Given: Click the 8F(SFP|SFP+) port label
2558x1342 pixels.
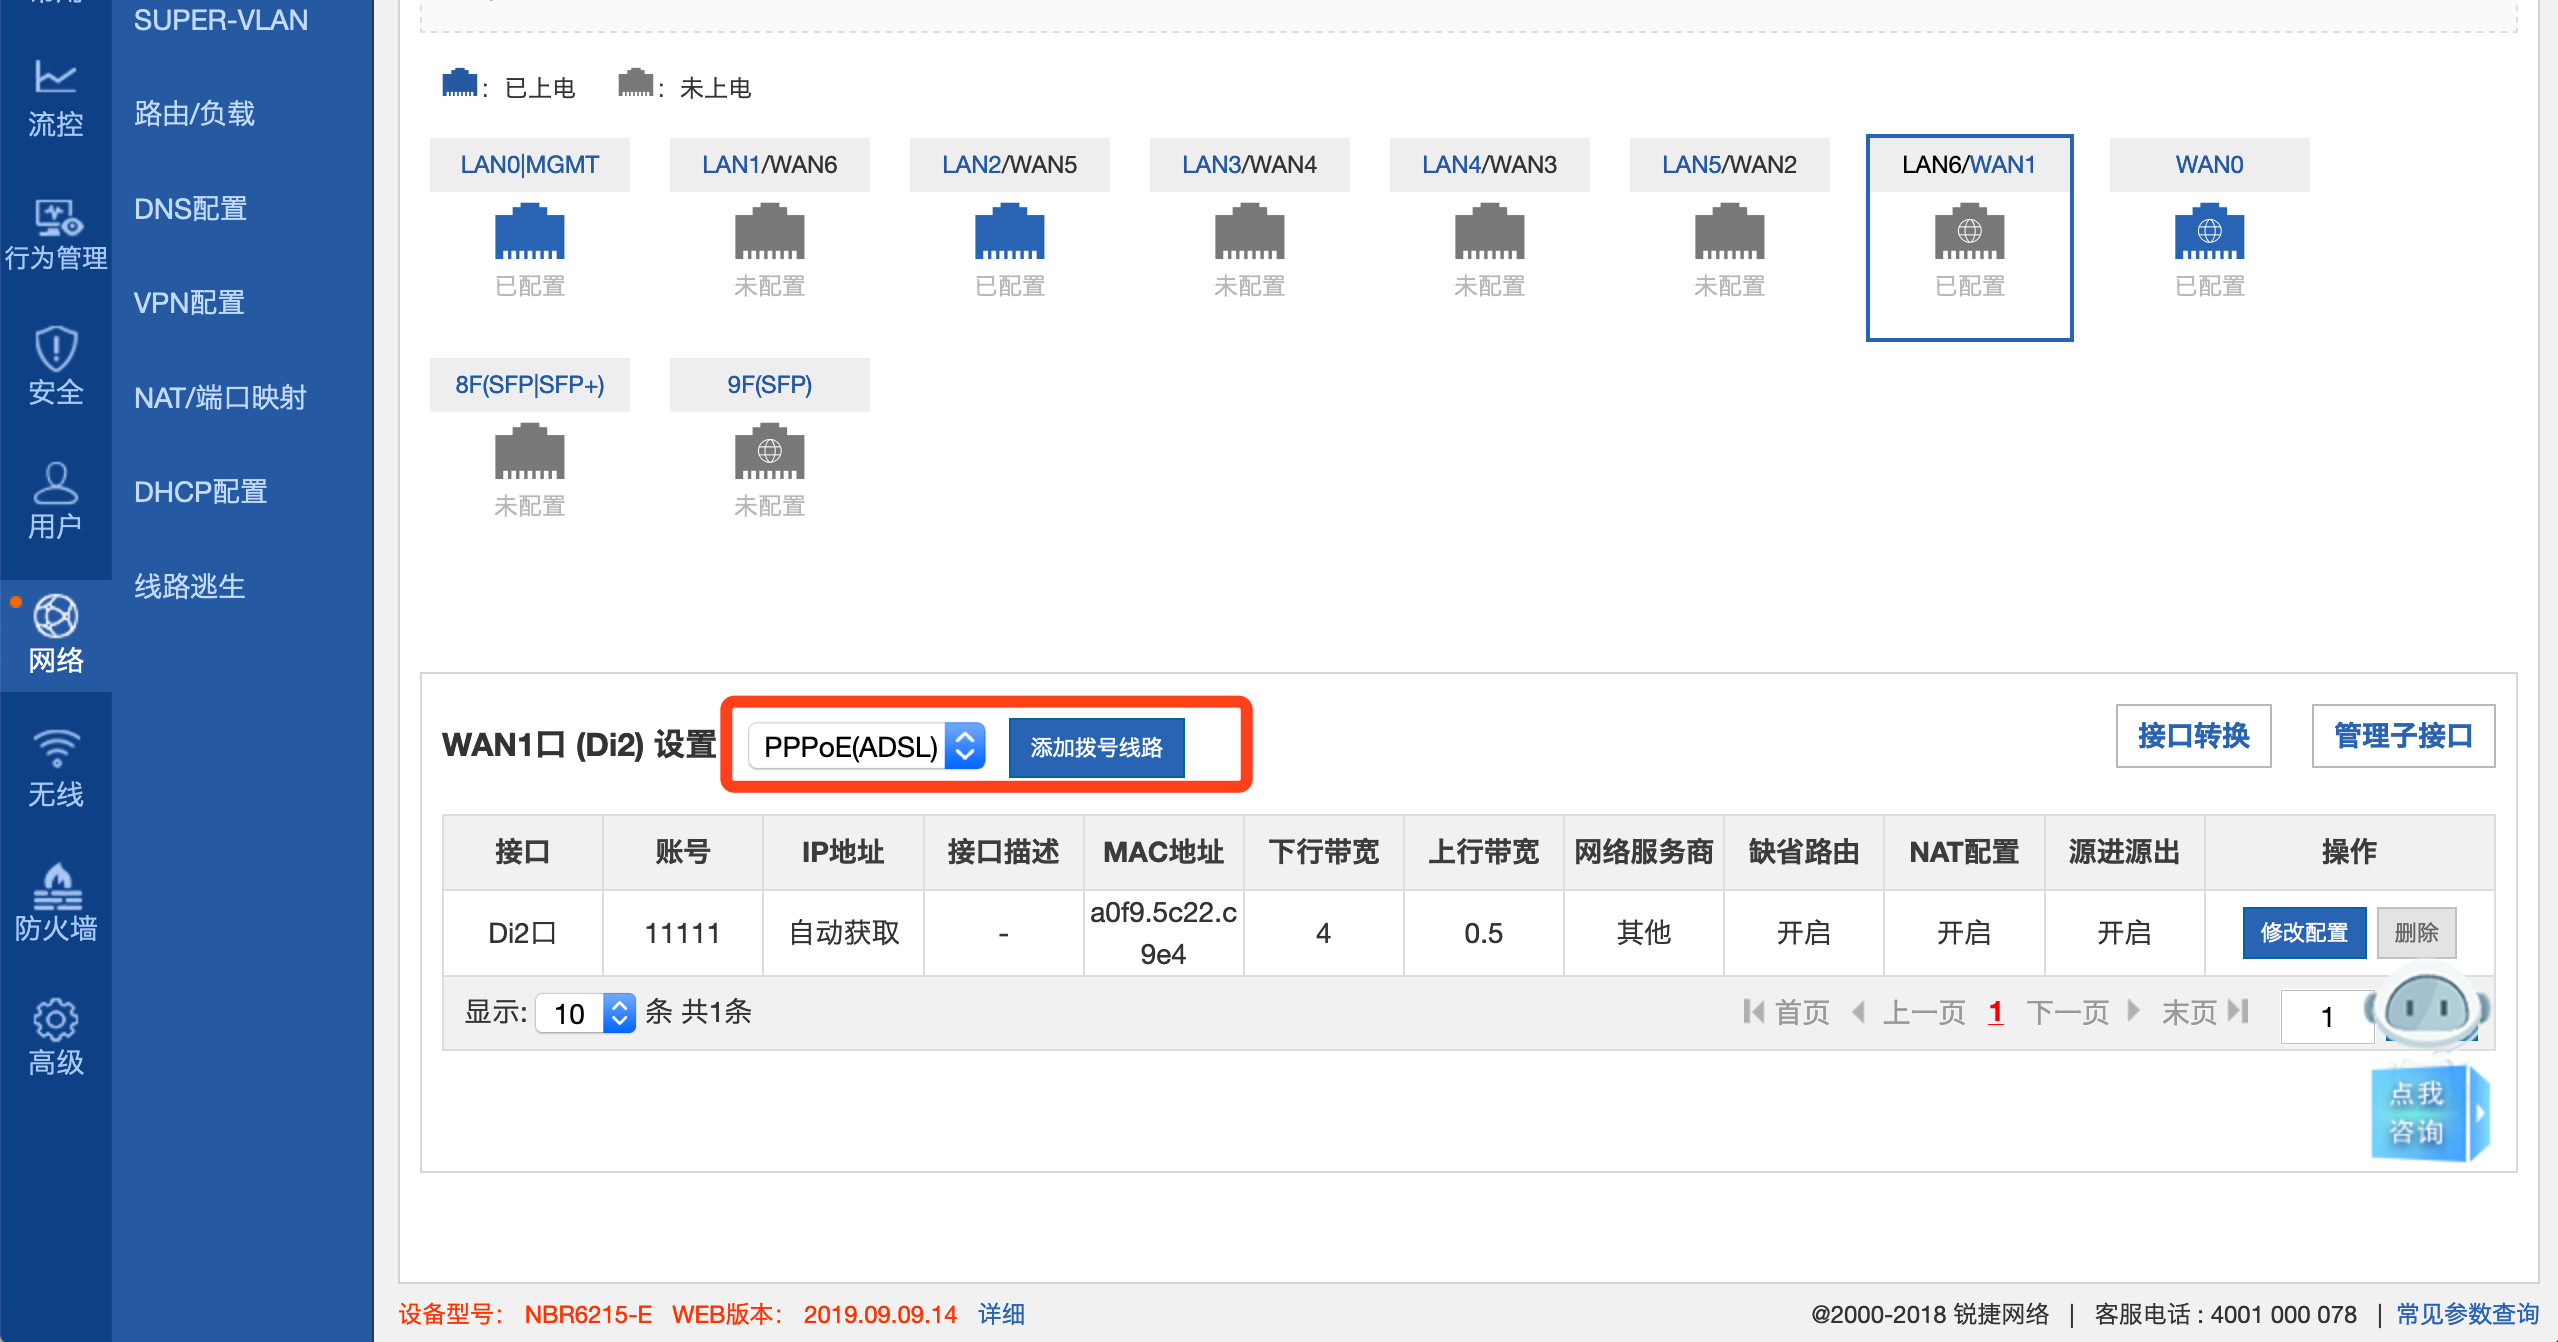Looking at the screenshot, I should 530,384.
